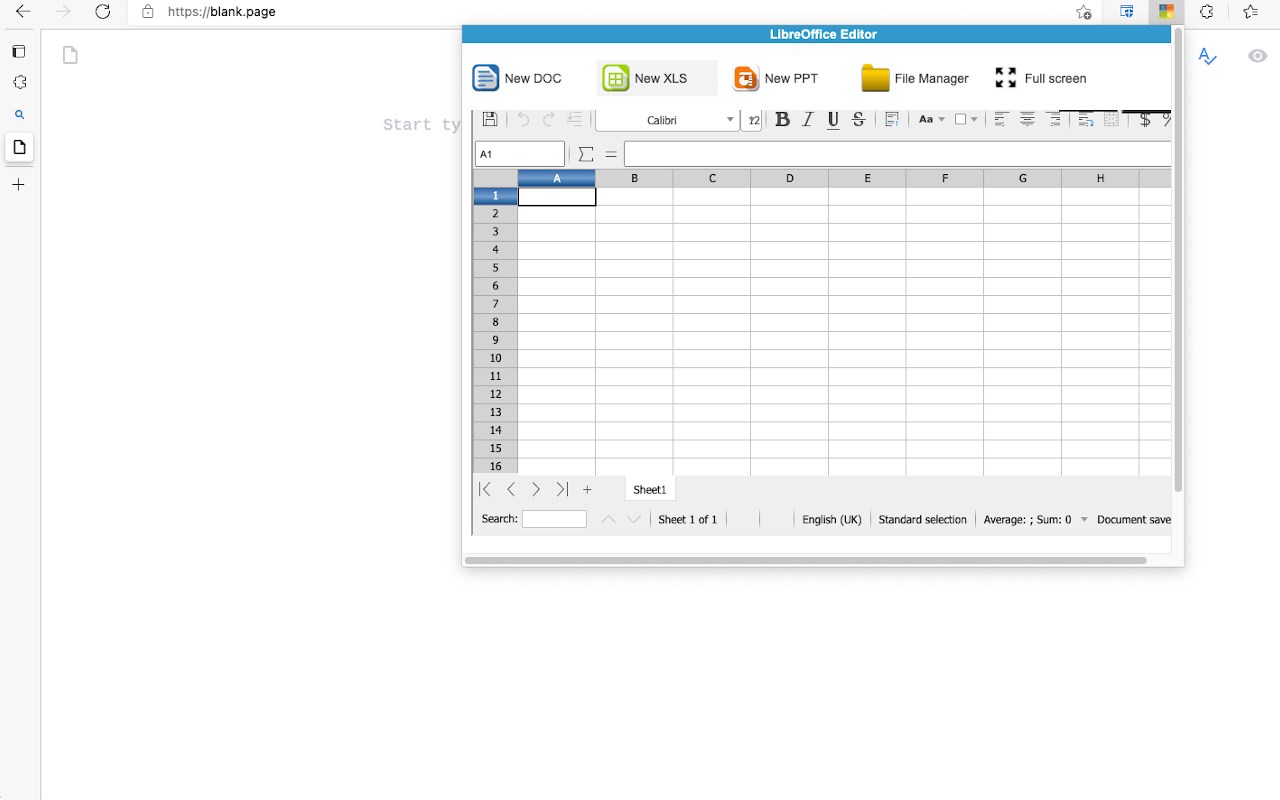The width and height of the screenshot is (1280, 800).
Task: Click the LibreOffice Editor extension icon
Action: point(1166,12)
